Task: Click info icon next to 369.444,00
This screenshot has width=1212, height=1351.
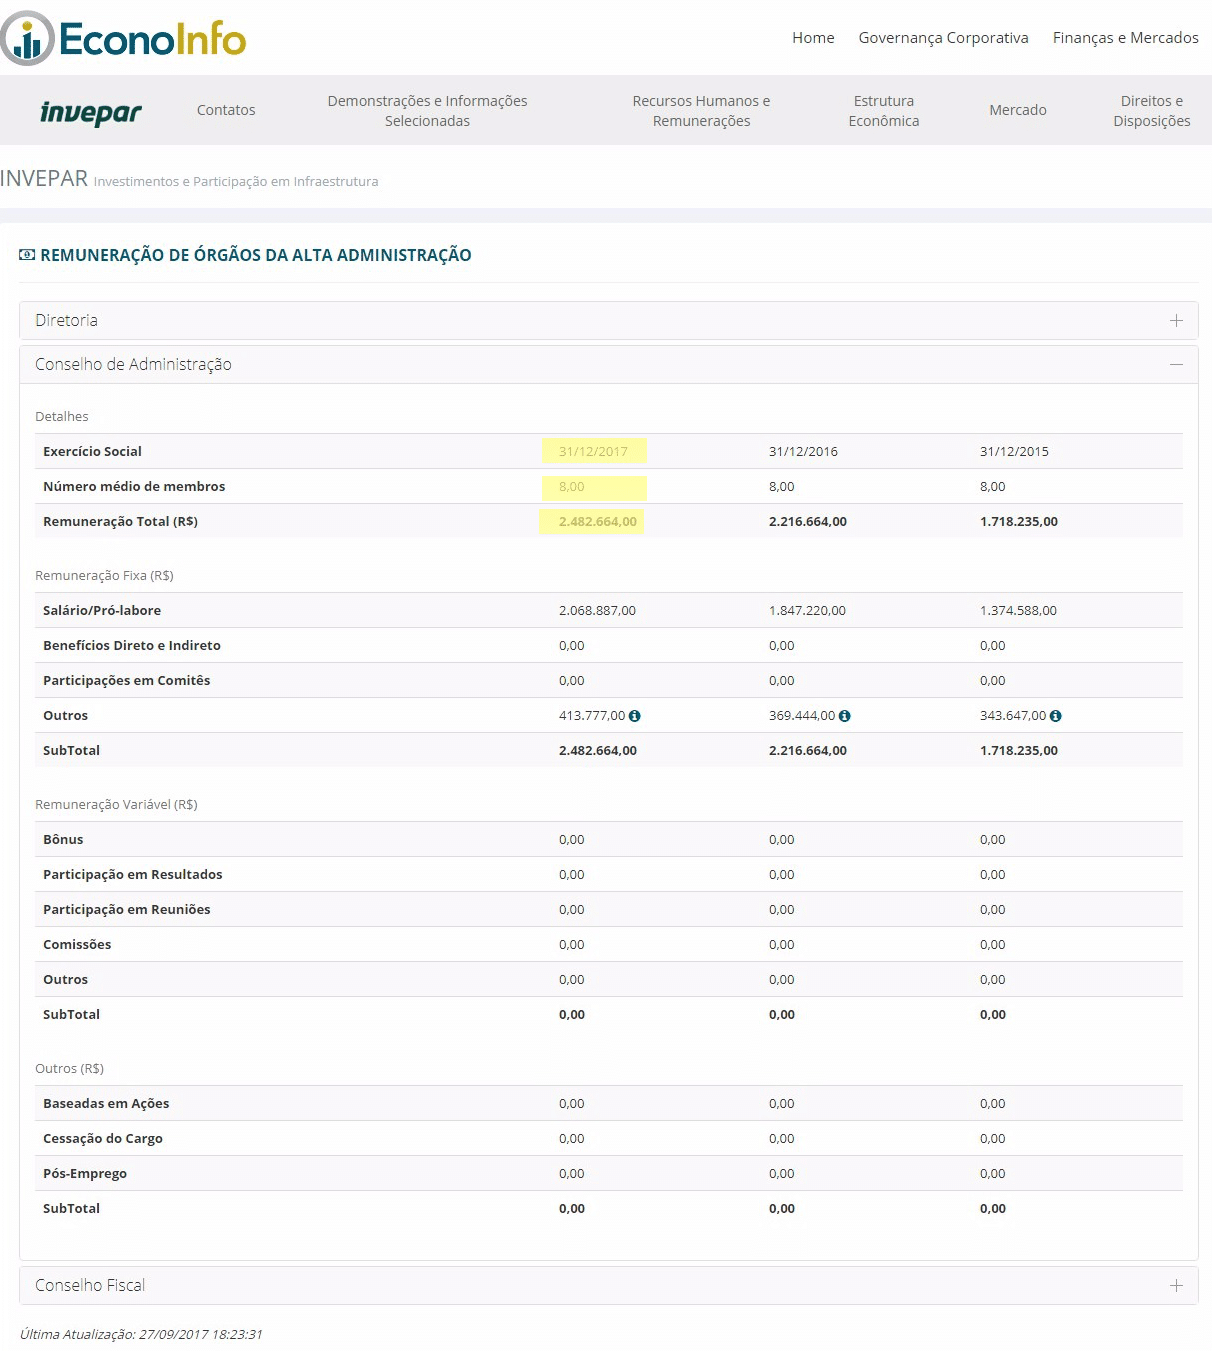Action: click(x=845, y=716)
